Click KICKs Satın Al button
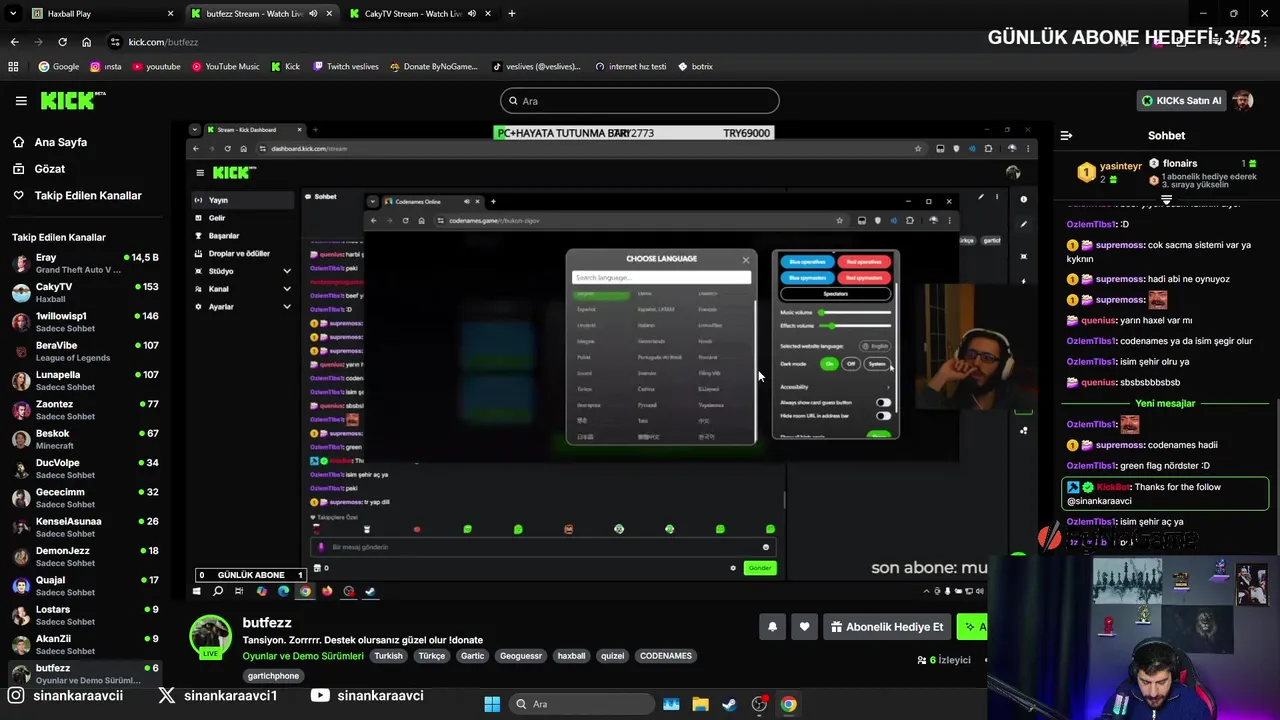1280x720 pixels. [1181, 101]
